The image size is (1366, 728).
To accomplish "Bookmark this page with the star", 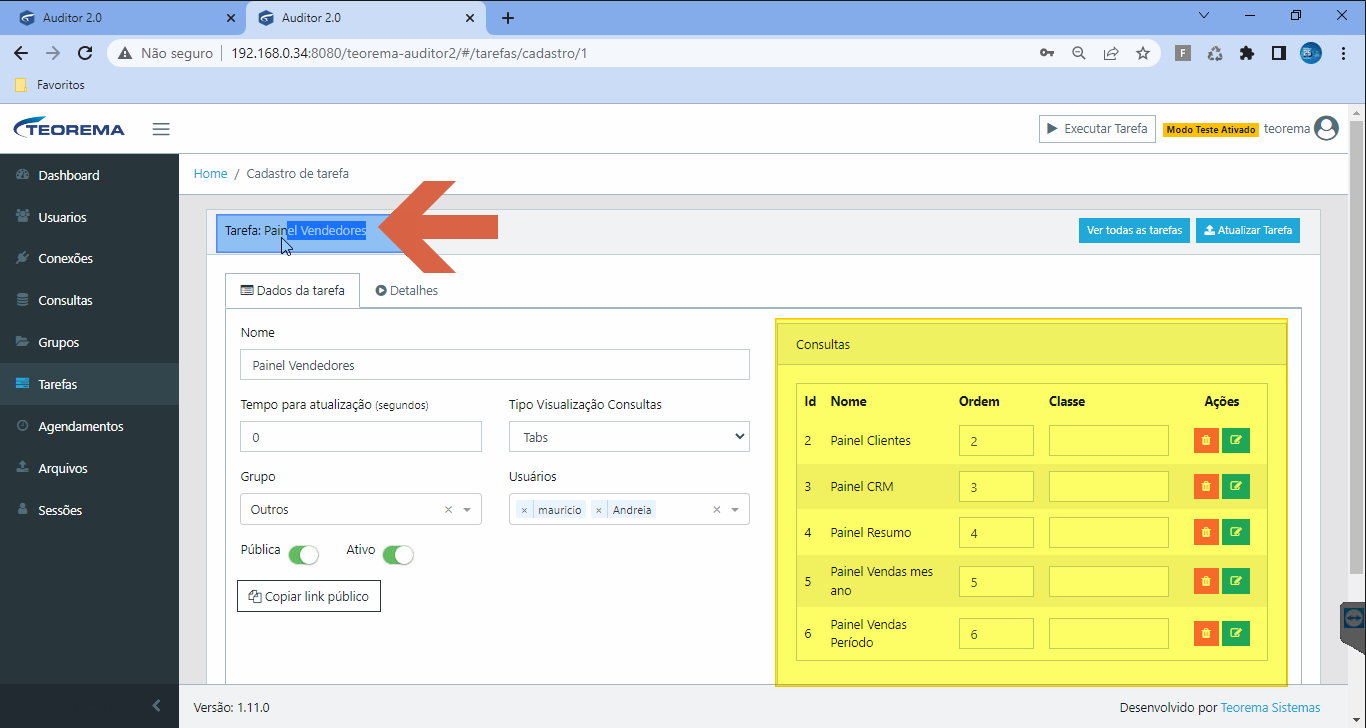I will click(x=1143, y=53).
